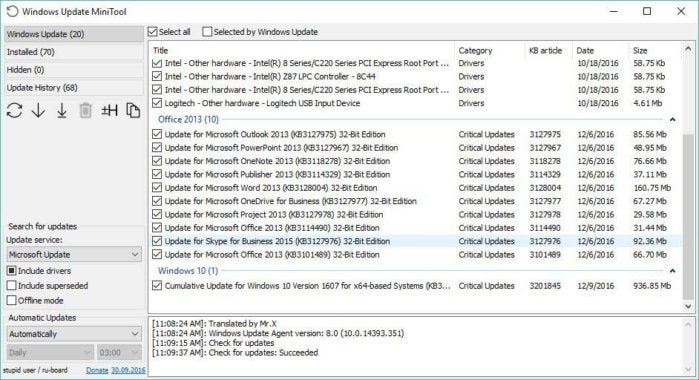The width and height of the screenshot is (699, 380).
Task: Enable Selected by Windows Update checkbox
Action: coord(207,32)
